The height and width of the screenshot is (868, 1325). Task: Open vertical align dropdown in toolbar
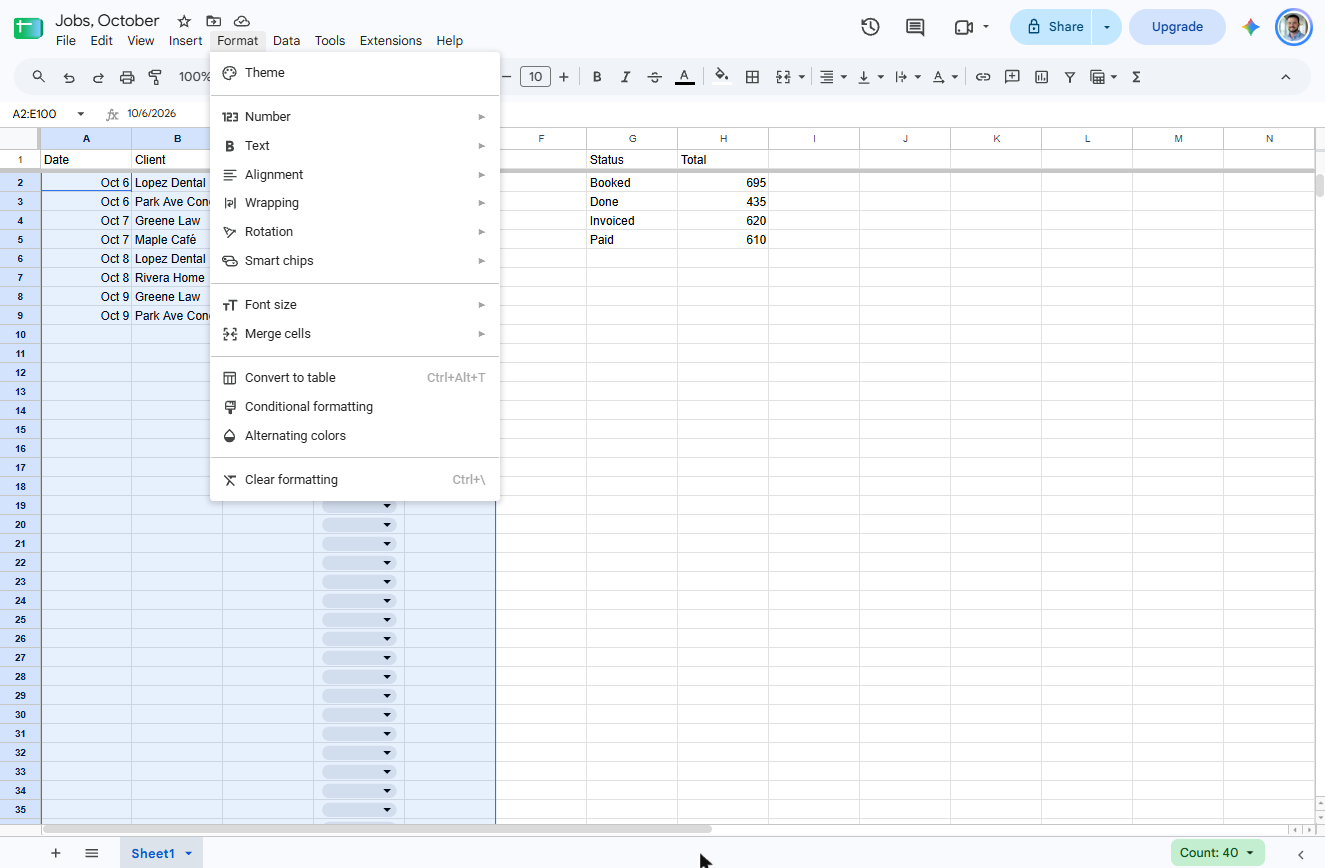pyautogui.click(x=872, y=77)
